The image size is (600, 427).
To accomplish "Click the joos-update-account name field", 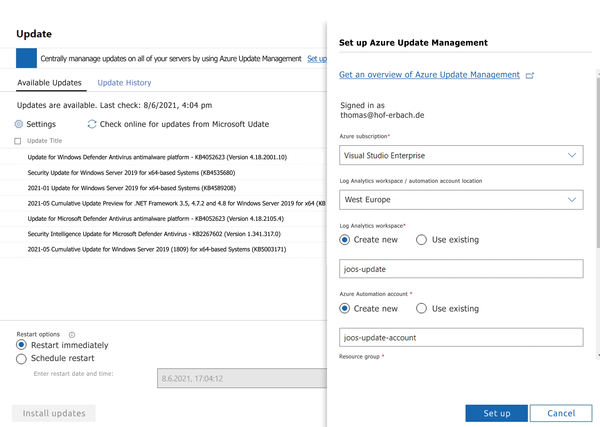I will tap(461, 337).
